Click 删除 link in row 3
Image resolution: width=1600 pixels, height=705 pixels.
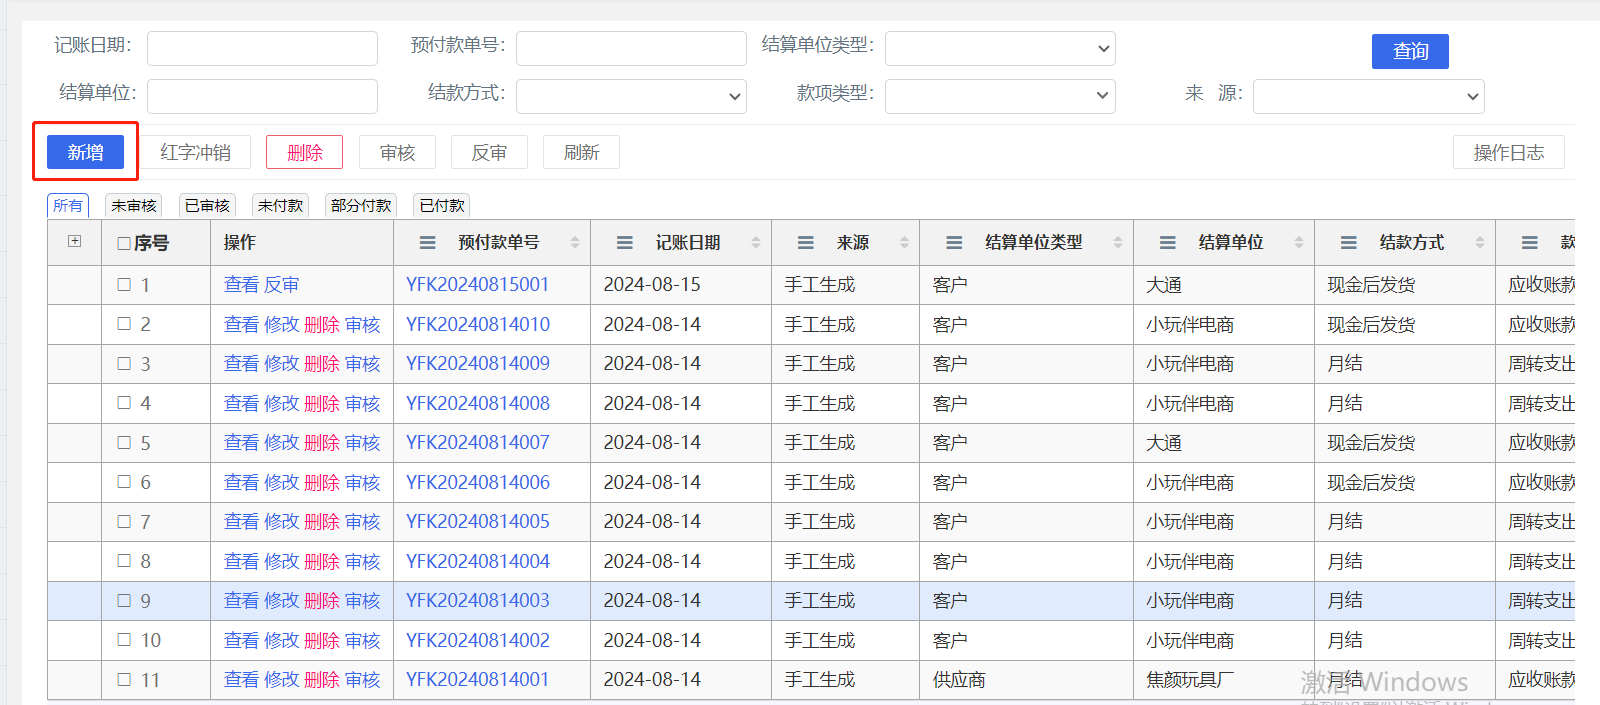click(322, 363)
